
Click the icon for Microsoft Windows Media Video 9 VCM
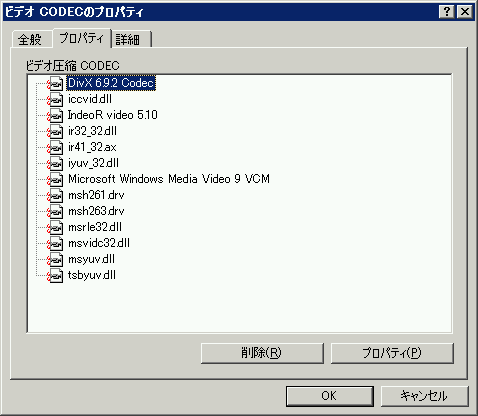point(55,179)
